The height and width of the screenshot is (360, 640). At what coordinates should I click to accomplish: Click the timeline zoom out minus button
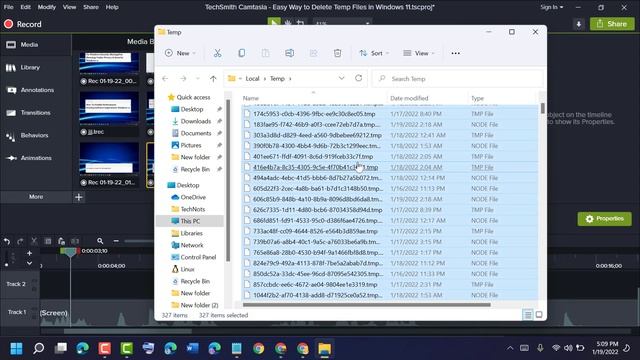click(116, 241)
